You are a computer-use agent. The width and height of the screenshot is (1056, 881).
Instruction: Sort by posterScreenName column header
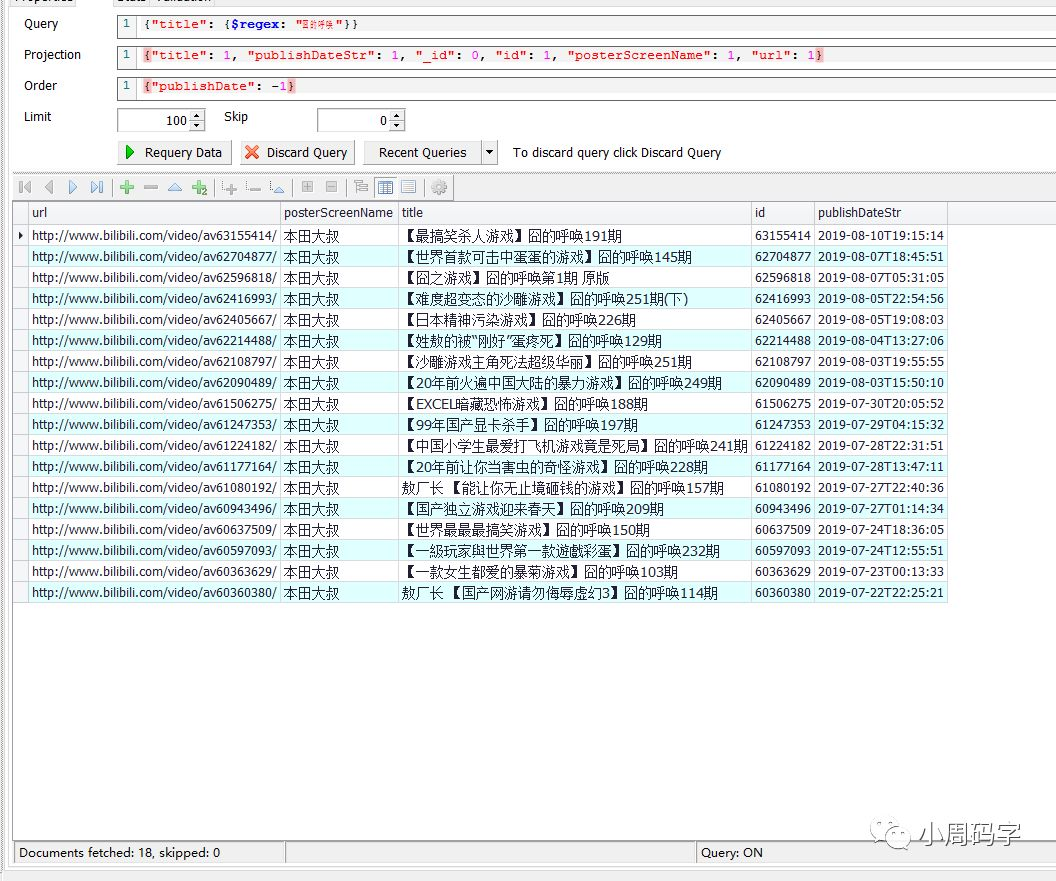pyautogui.click(x=339, y=213)
